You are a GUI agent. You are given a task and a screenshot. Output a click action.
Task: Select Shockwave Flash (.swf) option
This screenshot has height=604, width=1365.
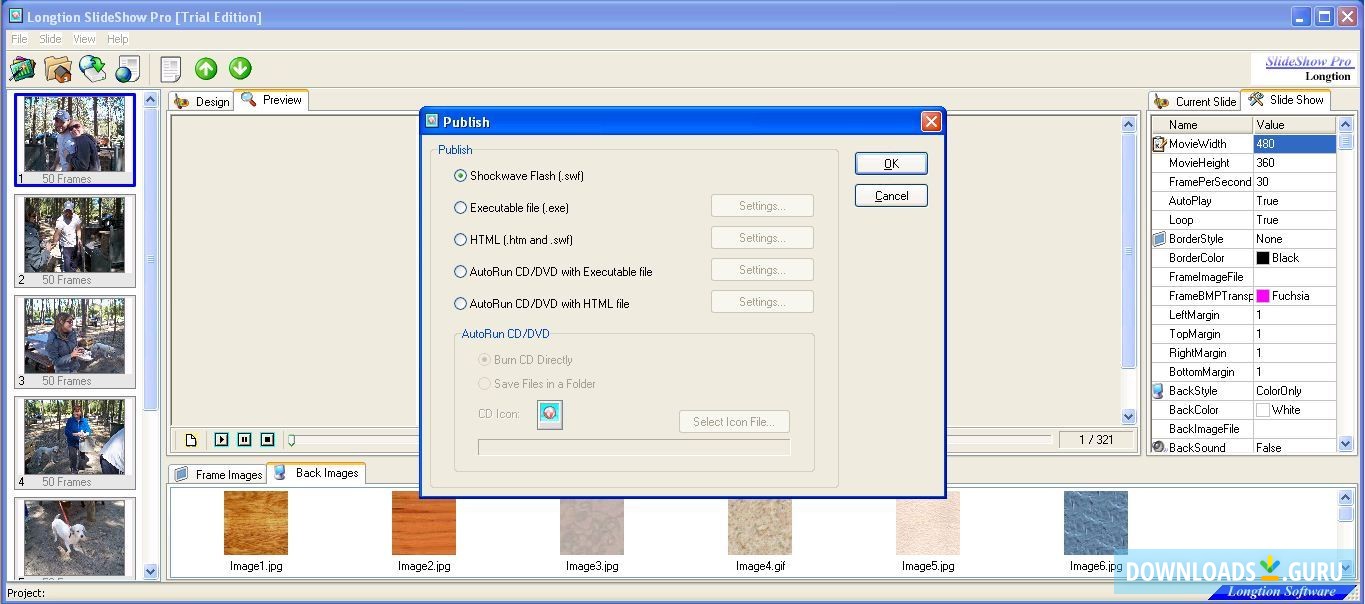pos(519,176)
